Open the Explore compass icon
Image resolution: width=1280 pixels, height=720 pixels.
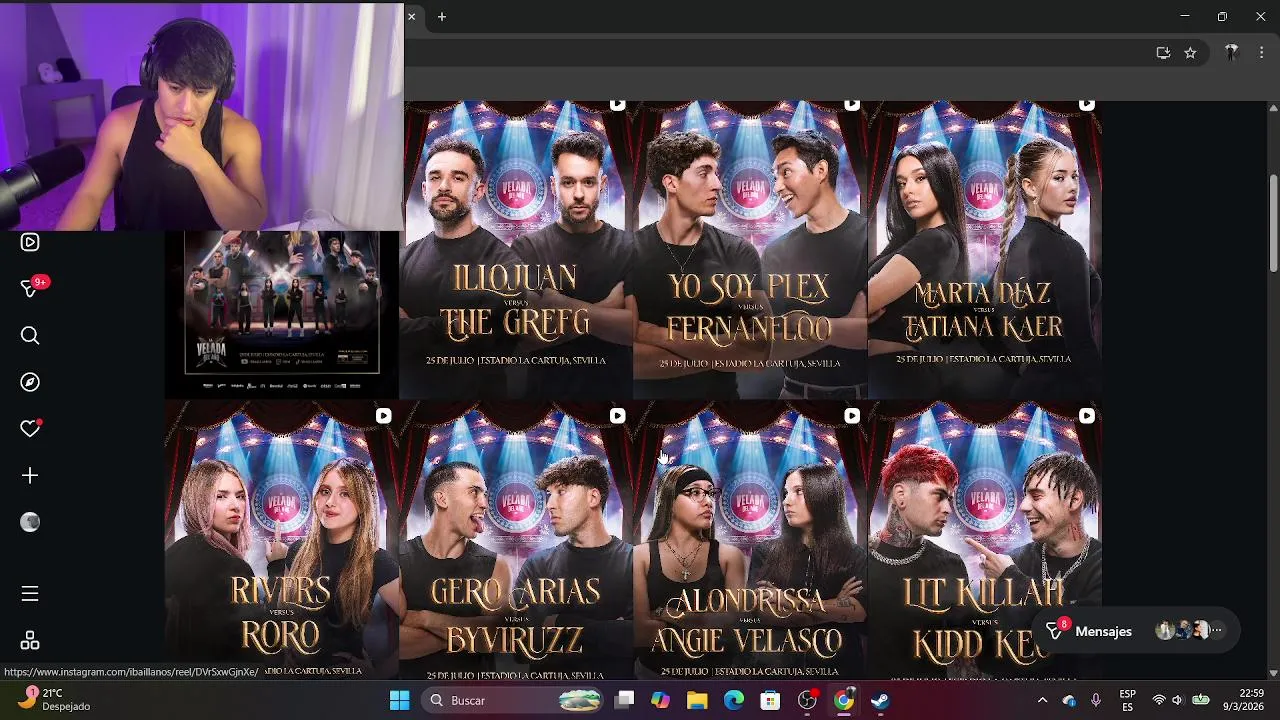[x=30, y=382]
